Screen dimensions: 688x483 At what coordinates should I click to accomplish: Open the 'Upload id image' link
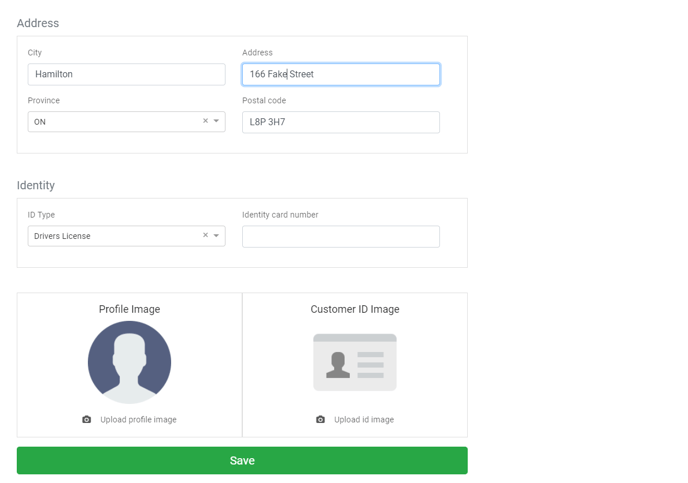(364, 420)
